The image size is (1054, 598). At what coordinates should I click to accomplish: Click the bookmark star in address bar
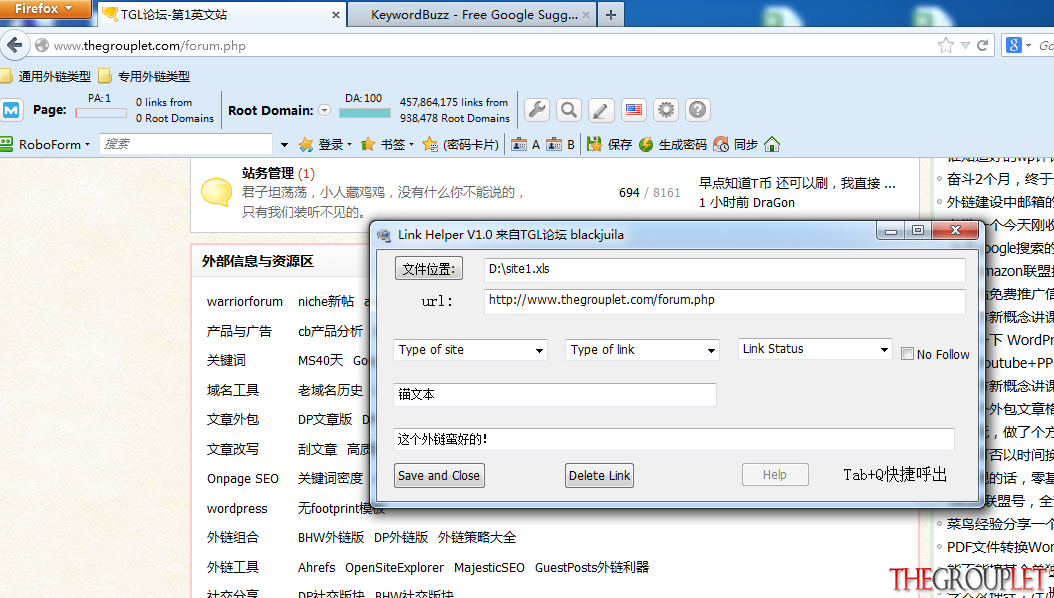tap(945, 46)
